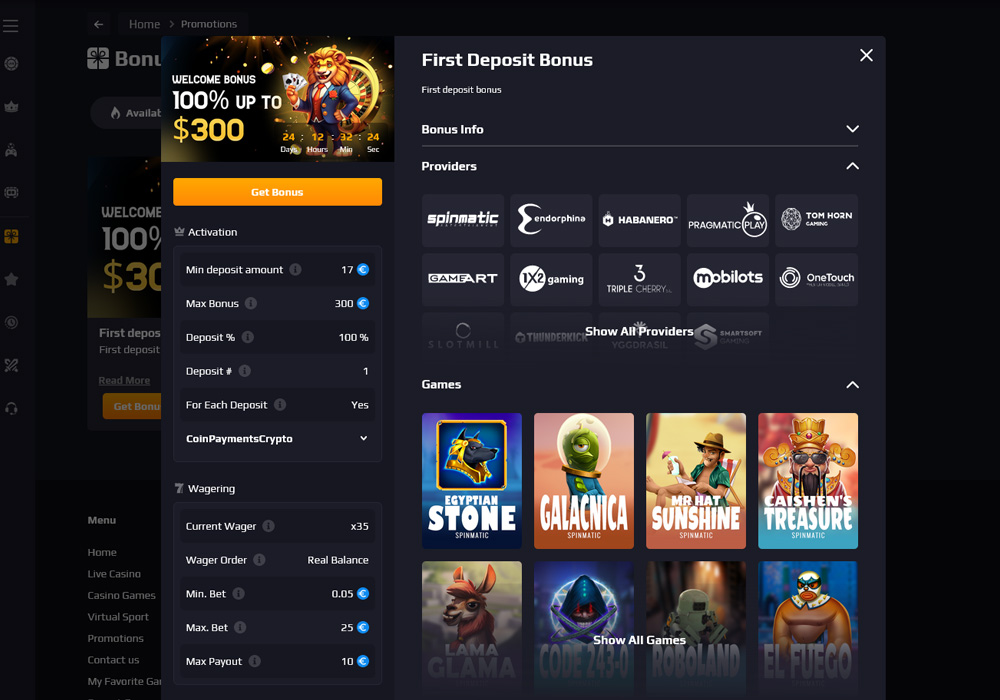Click the back arrow in breadcrumb
Viewport: 1000px width, 700px height.
[98, 24]
